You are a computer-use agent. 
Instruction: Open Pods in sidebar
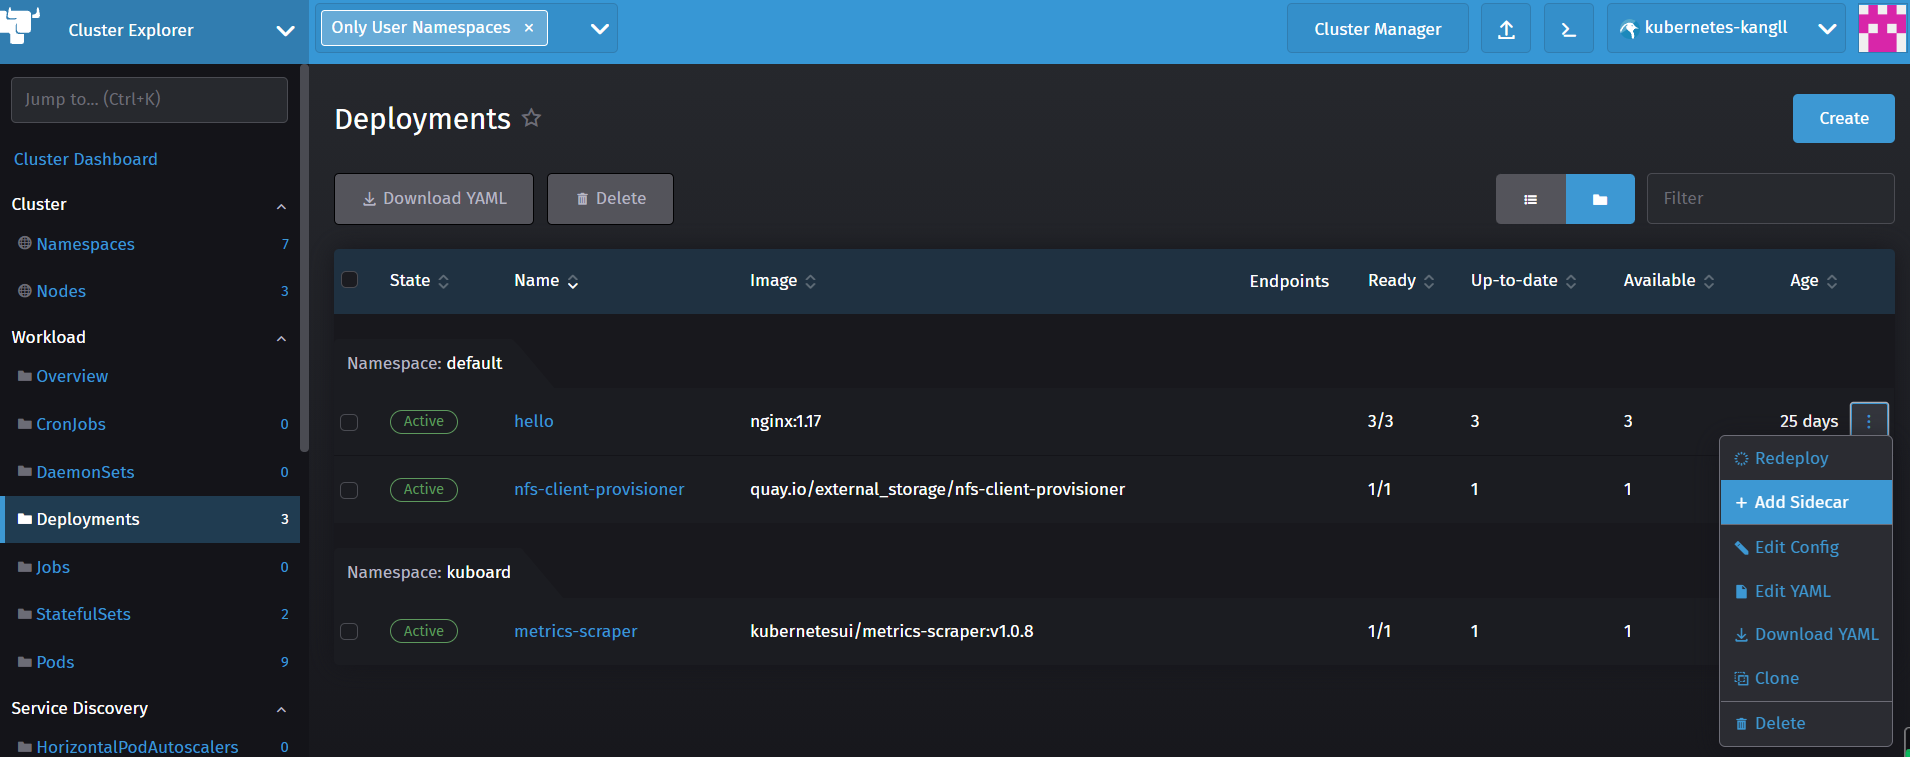coord(55,662)
